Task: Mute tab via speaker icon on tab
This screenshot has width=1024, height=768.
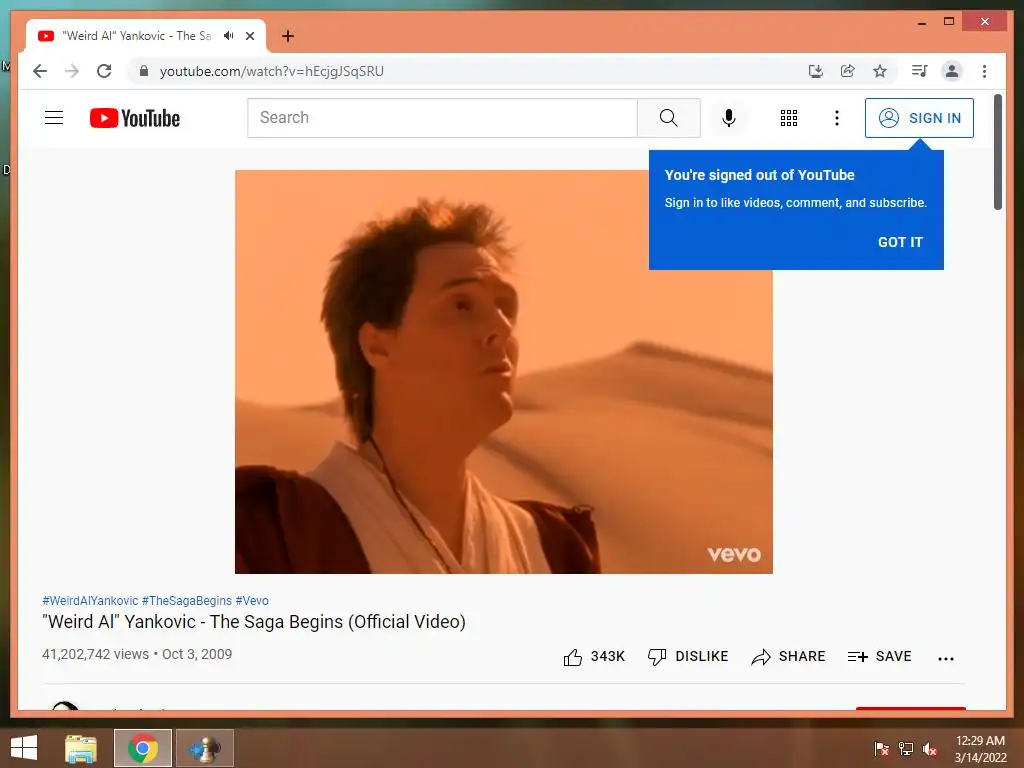Action: (229, 36)
